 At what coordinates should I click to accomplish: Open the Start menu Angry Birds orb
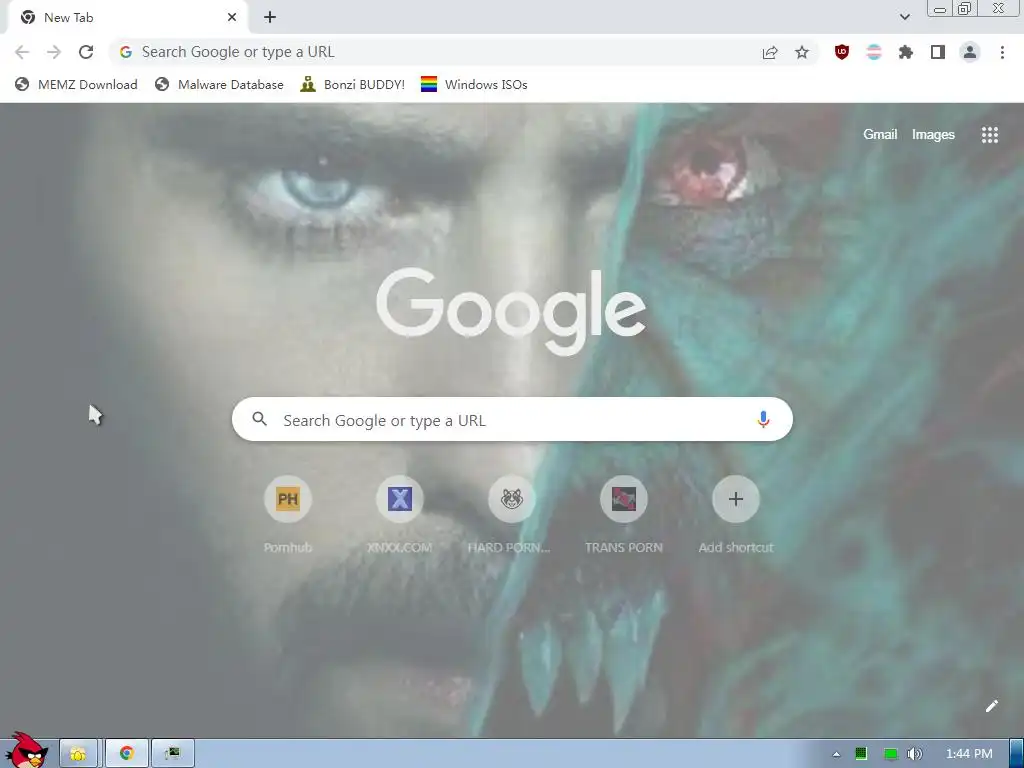(26, 751)
